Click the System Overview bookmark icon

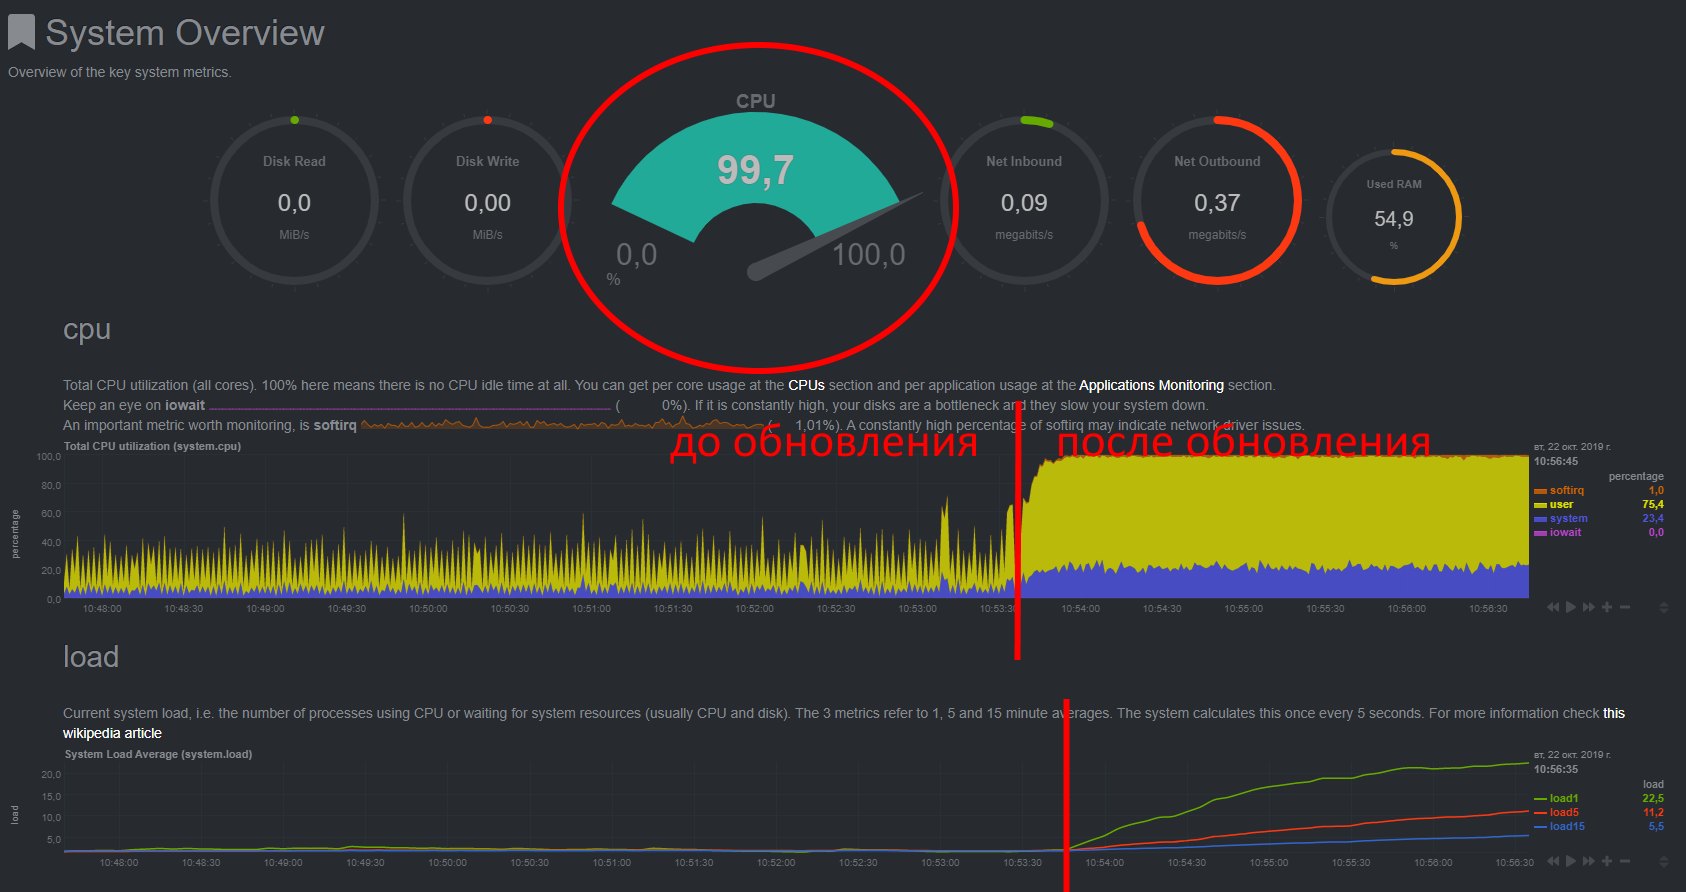[x=21, y=32]
